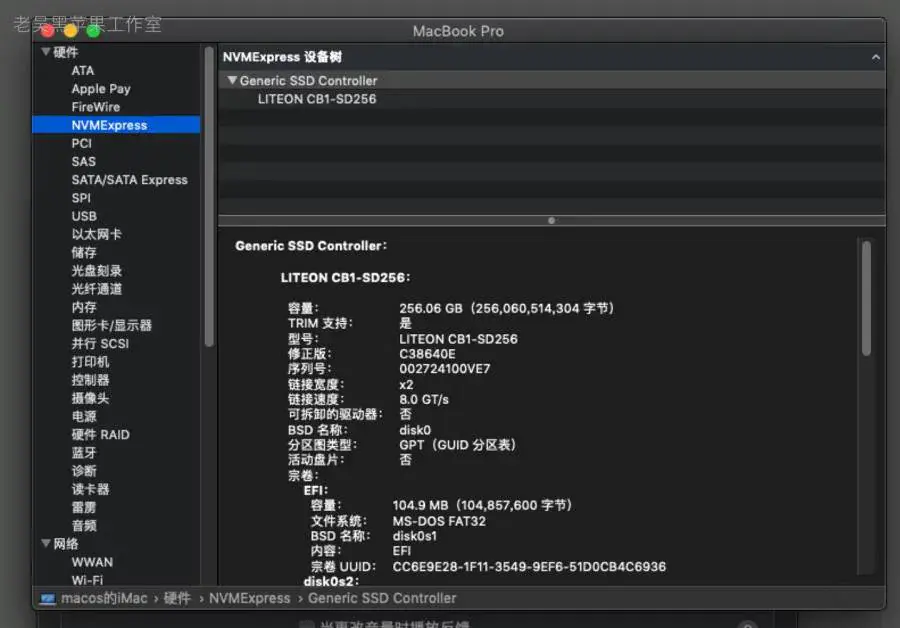900x628 pixels.
Task: Click the NVMExpress 设备树 column header
Action: [x=551, y=57]
